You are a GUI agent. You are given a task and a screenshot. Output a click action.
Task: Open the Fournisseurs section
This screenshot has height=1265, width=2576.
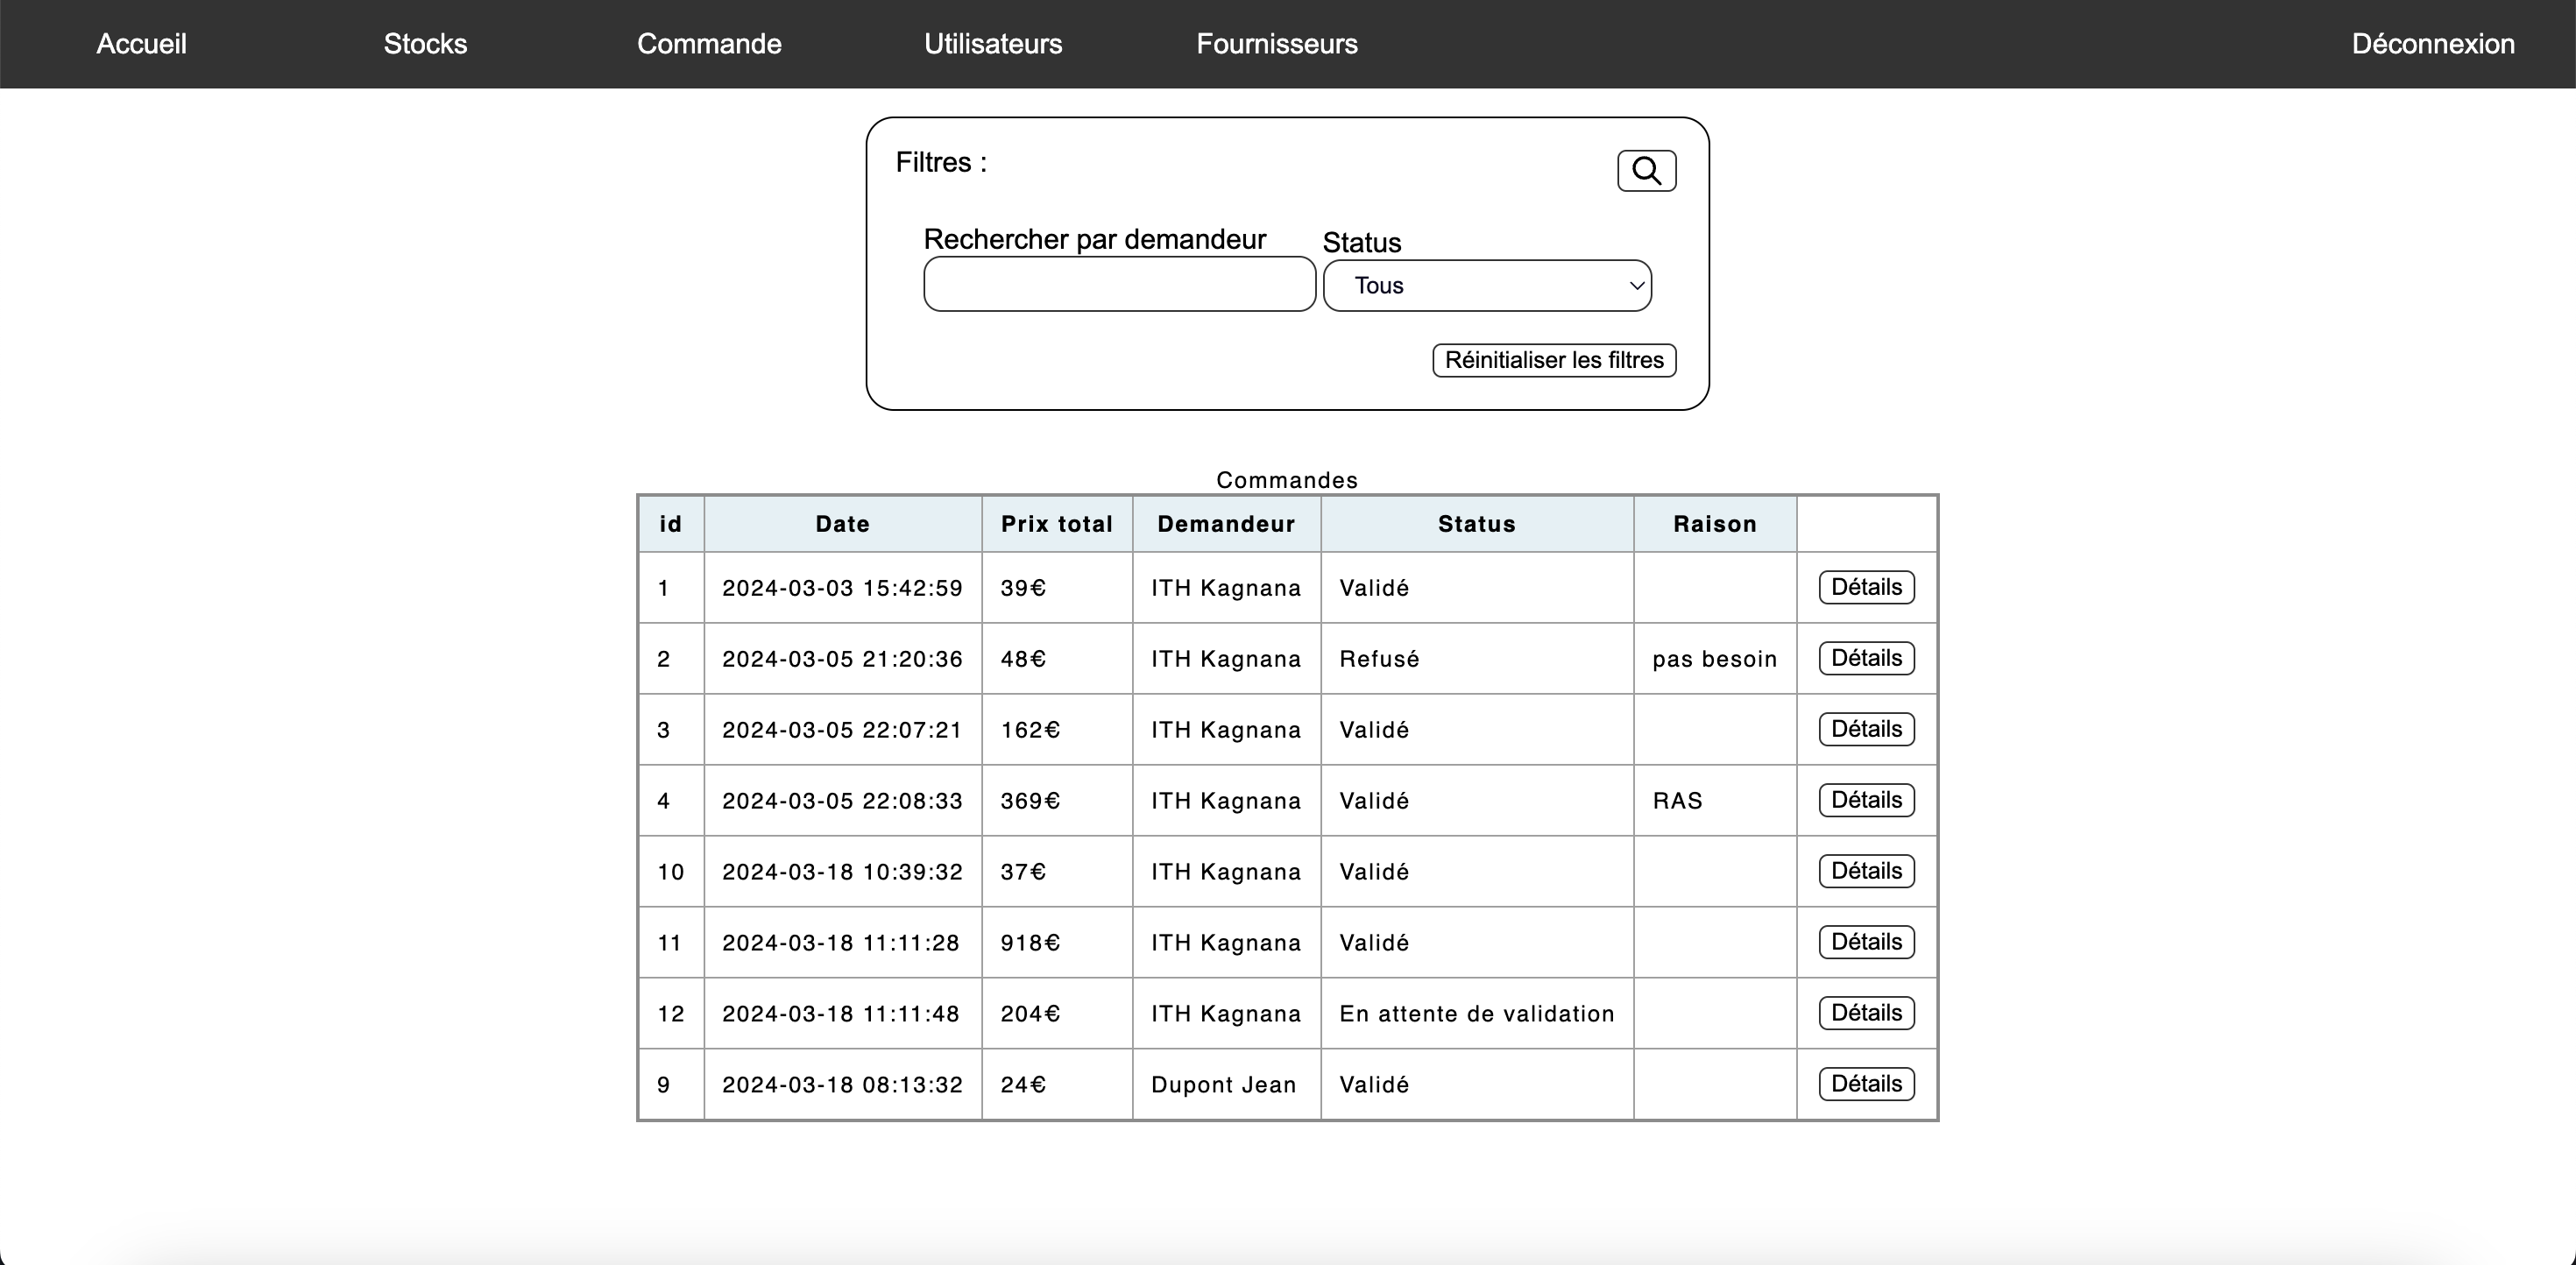point(1277,44)
